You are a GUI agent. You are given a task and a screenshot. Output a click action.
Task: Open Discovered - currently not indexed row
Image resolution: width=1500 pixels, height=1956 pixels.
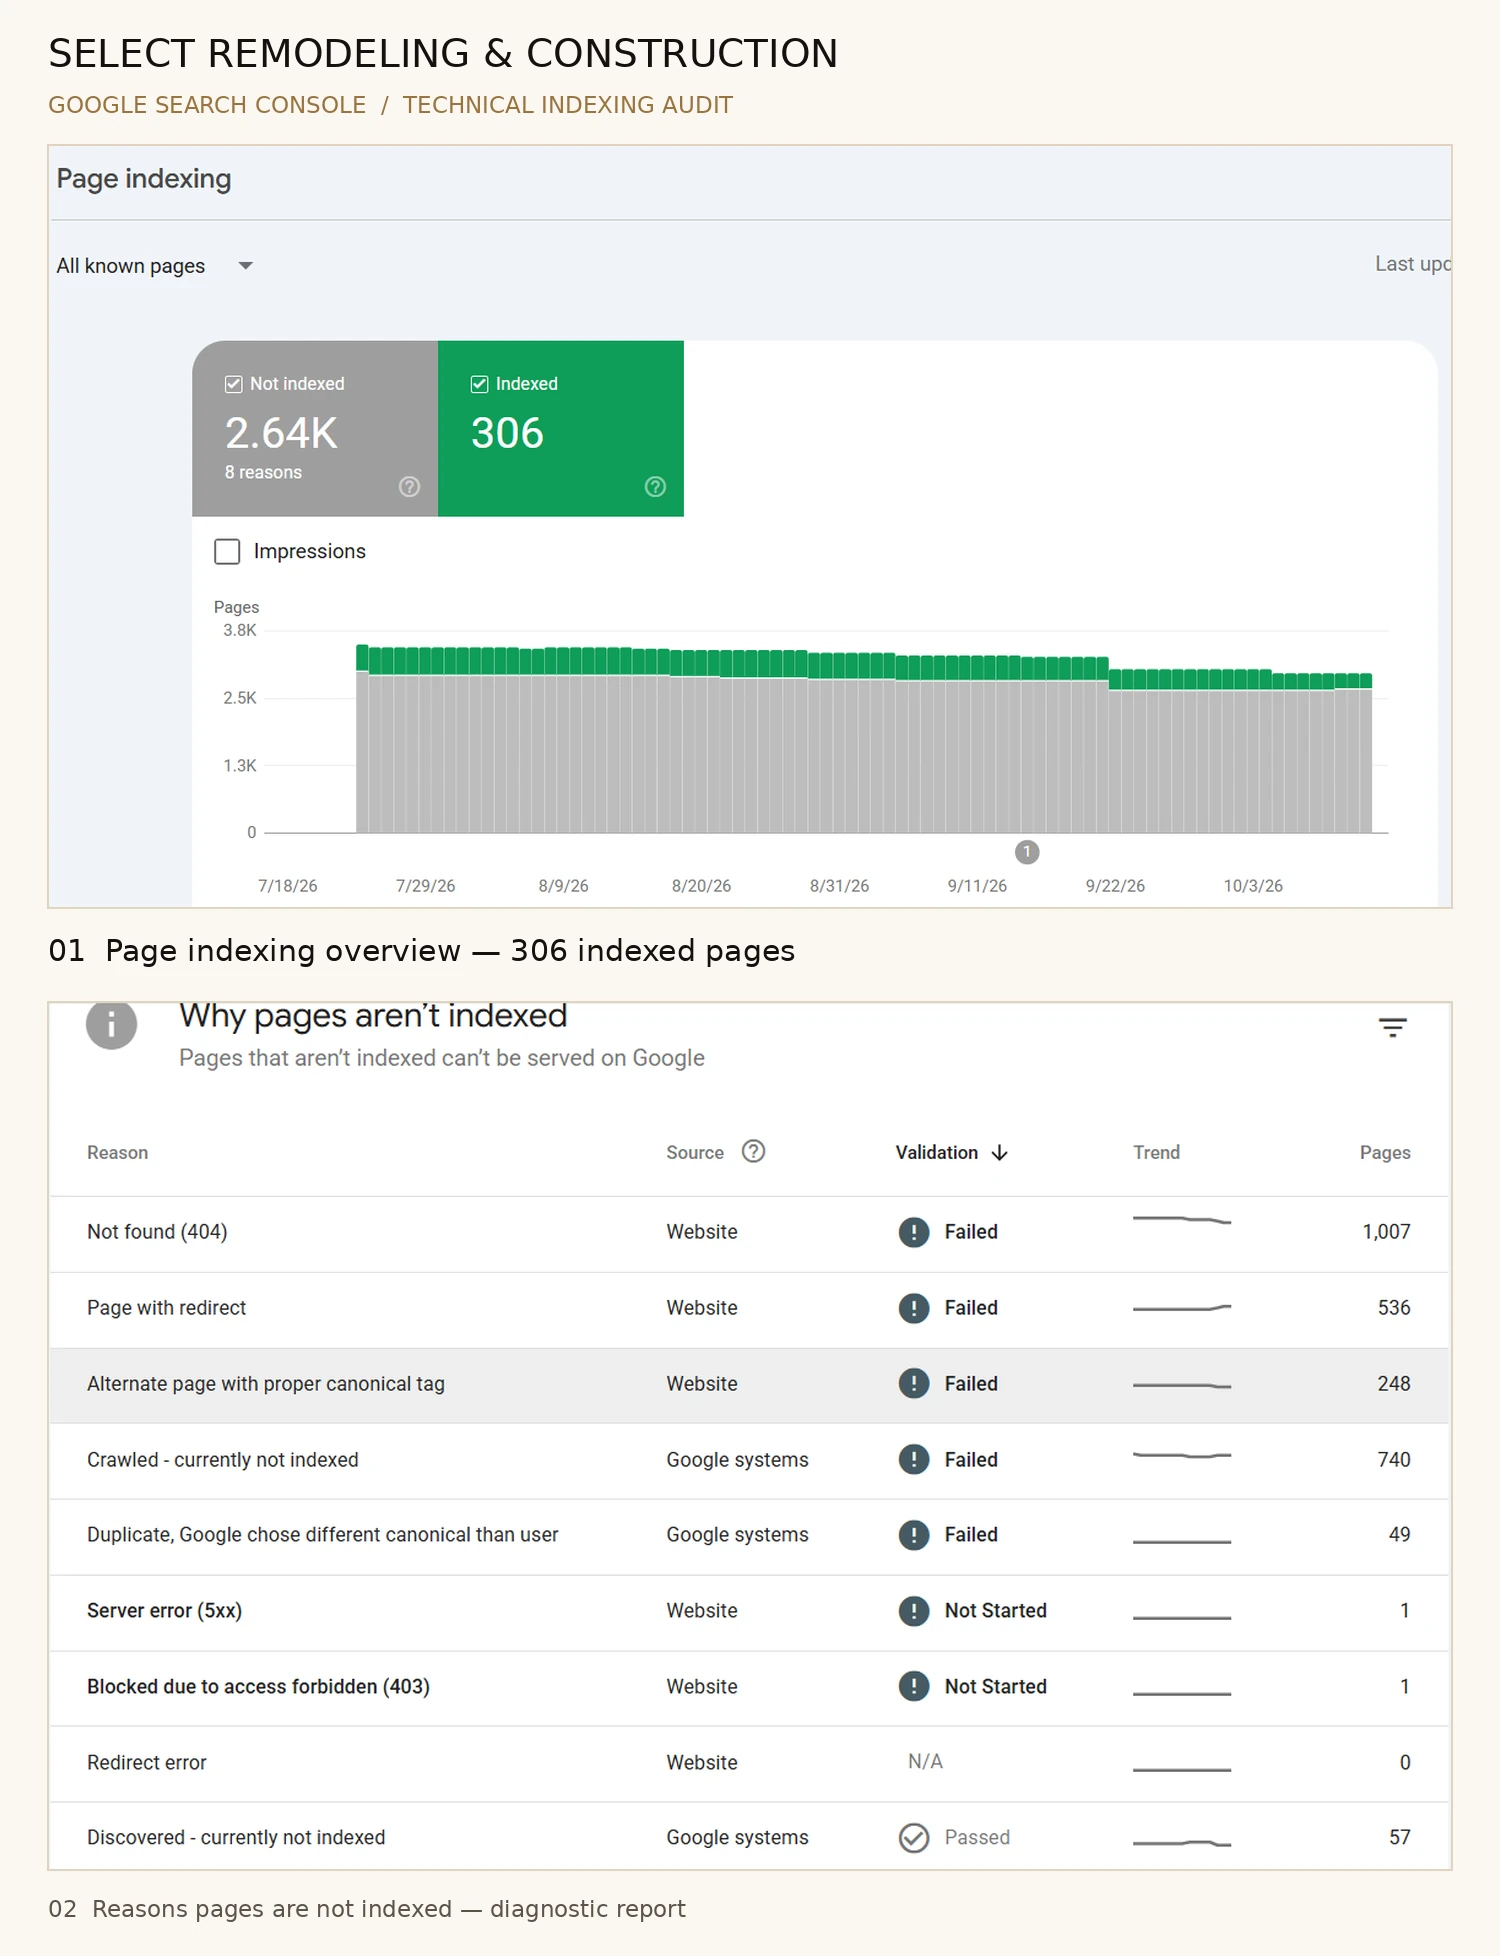(750, 1837)
